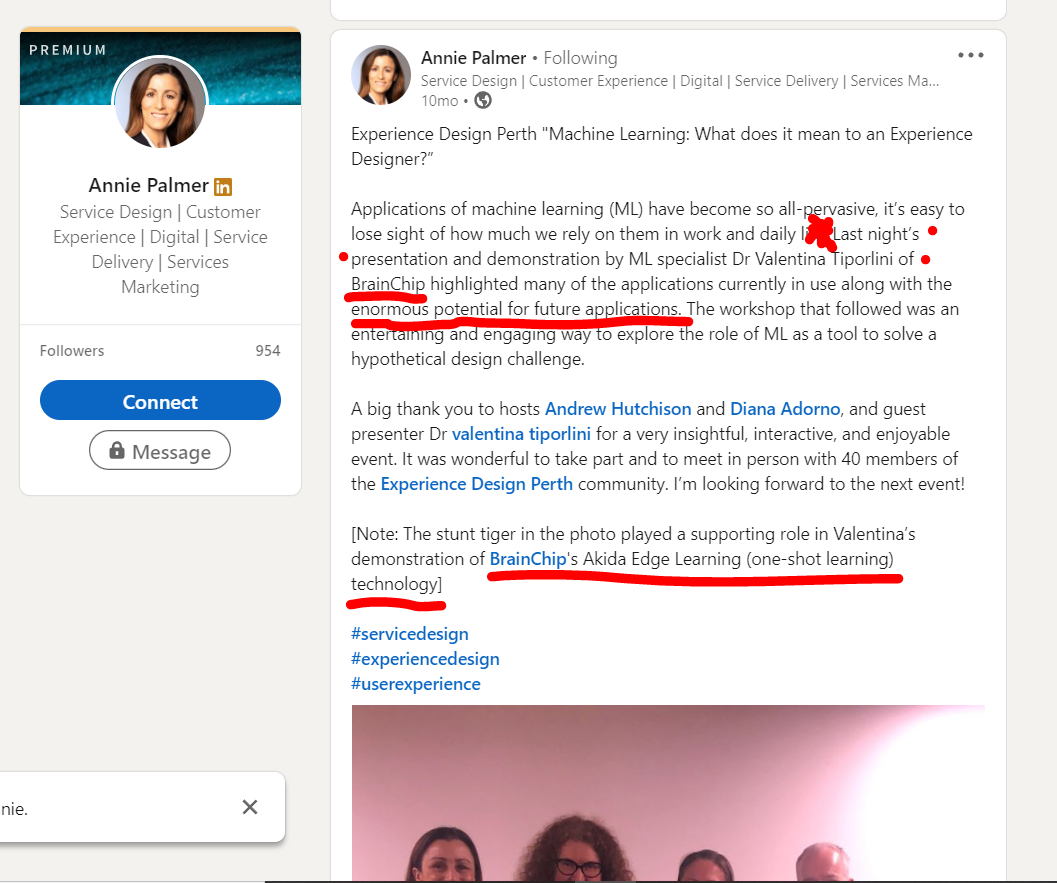This screenshot has height=883, width=1057.
Task: Click Annie Palmer's name in post header
Action: [473, 57]
